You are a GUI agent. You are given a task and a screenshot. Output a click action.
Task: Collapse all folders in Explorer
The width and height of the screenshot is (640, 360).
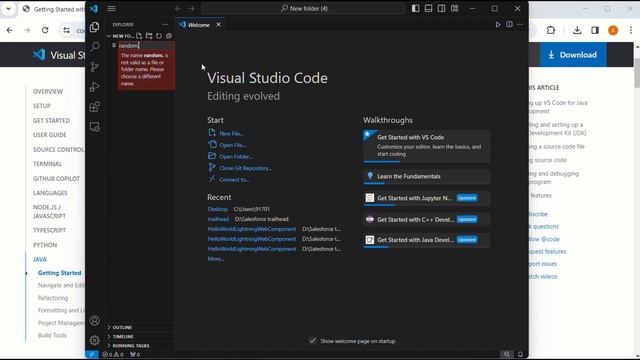pos(169,36)
